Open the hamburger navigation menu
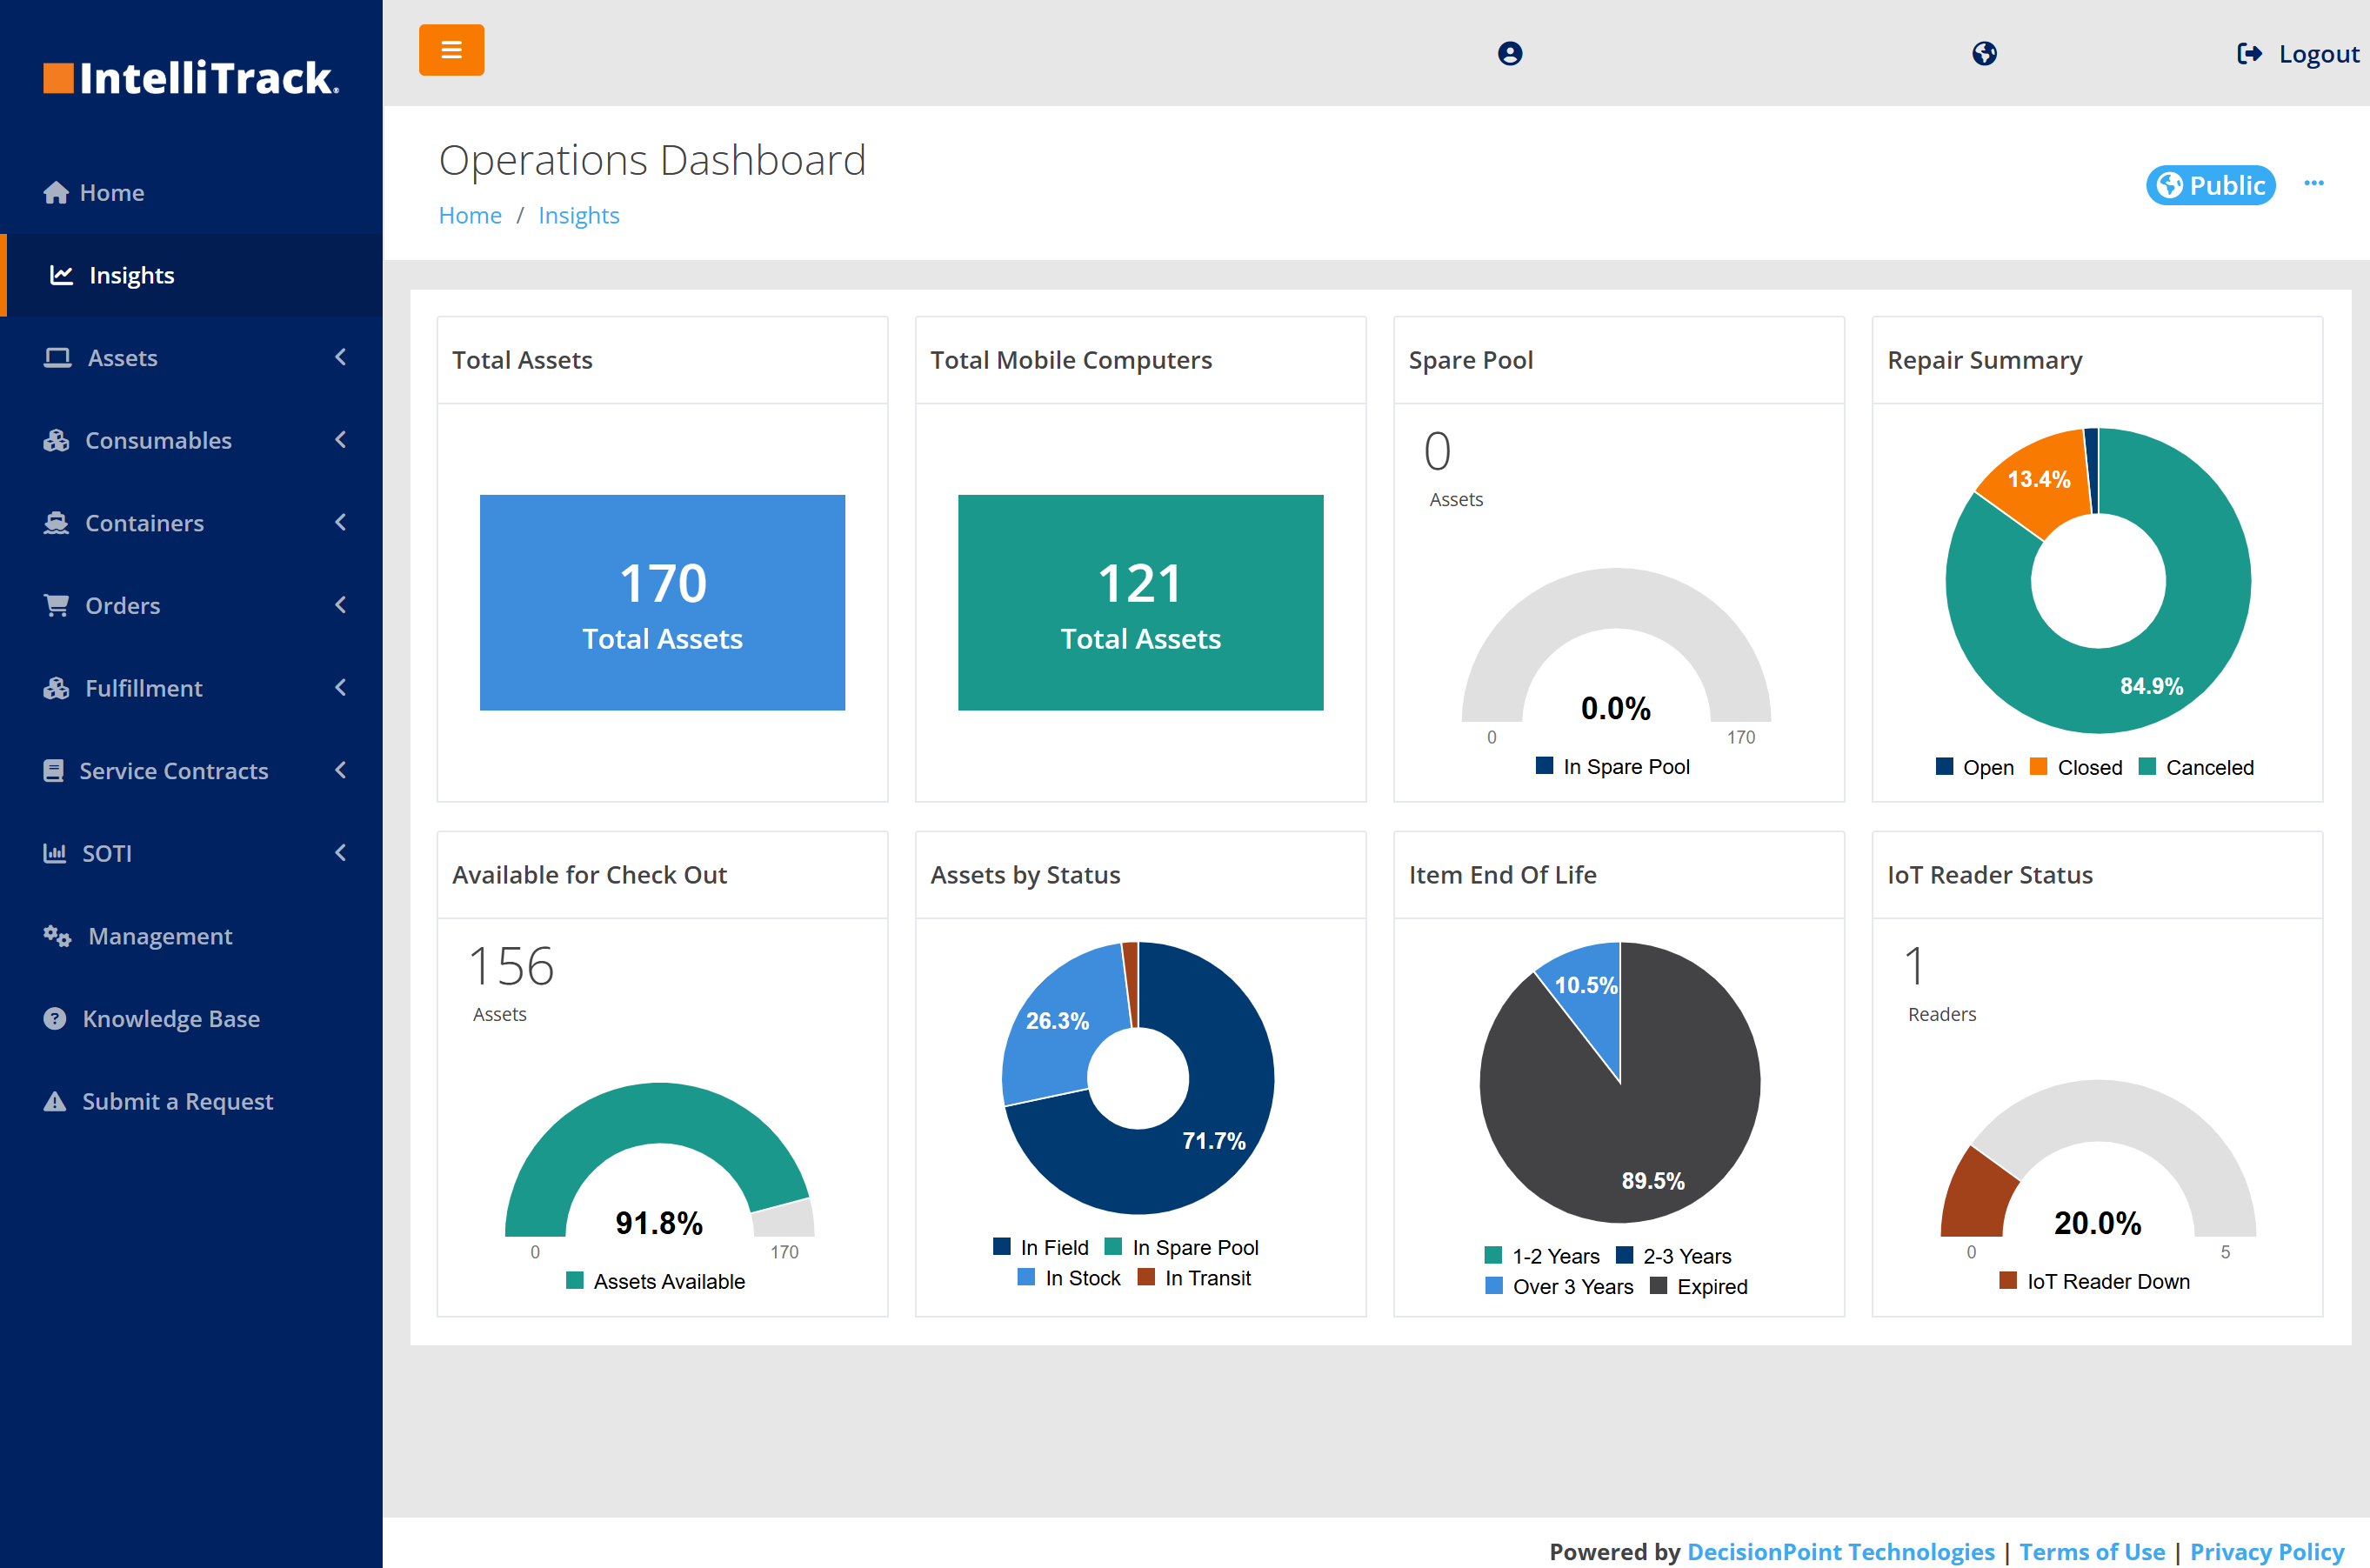This screenshot has height=1568, width=2370. (451, 49)
